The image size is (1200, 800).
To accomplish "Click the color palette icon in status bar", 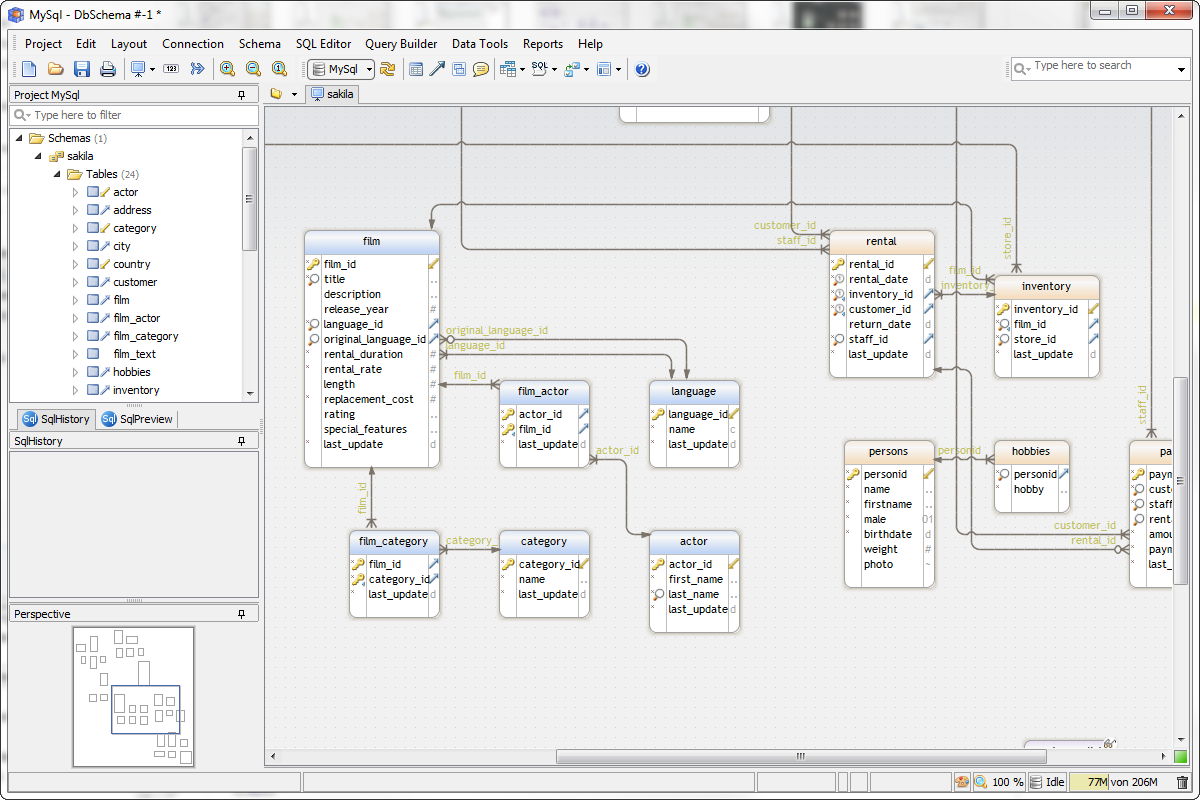I will (962, 782).
